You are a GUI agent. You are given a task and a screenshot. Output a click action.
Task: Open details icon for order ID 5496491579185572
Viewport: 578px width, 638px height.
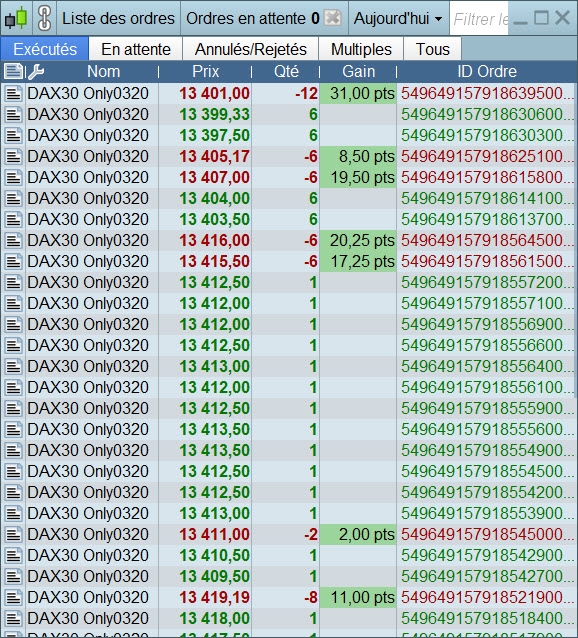[x=13, y=282]
